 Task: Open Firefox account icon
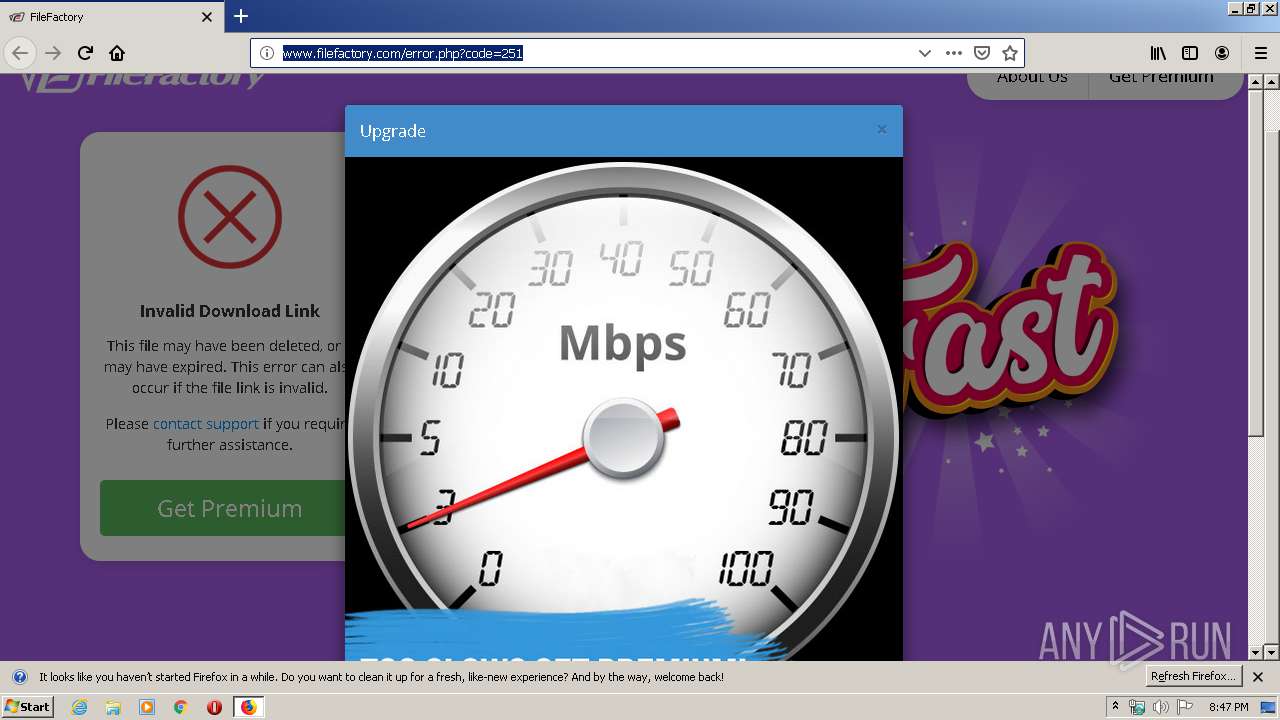point(1222,53)
